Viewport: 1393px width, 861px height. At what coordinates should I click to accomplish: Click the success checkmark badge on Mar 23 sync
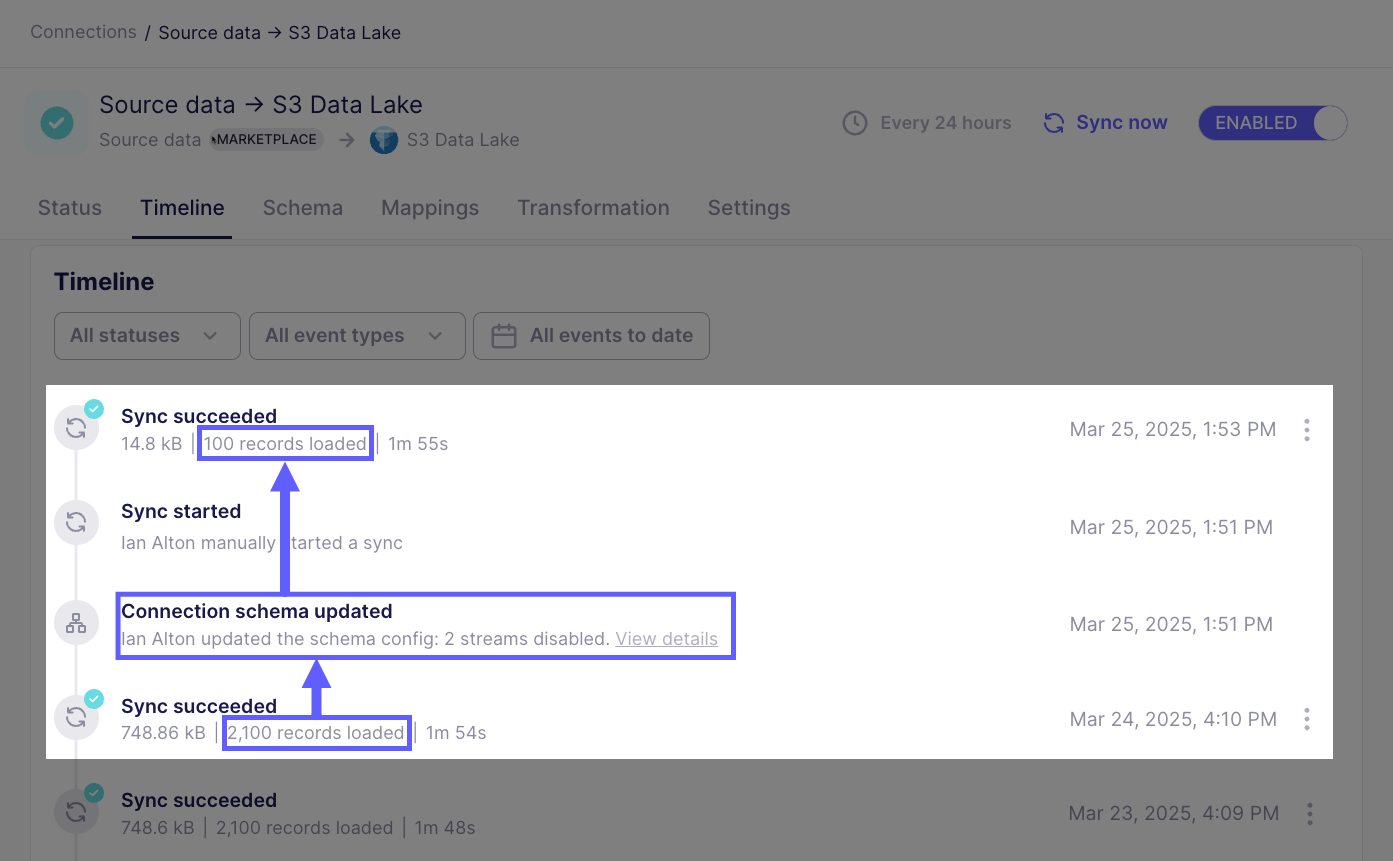(93, 792)
